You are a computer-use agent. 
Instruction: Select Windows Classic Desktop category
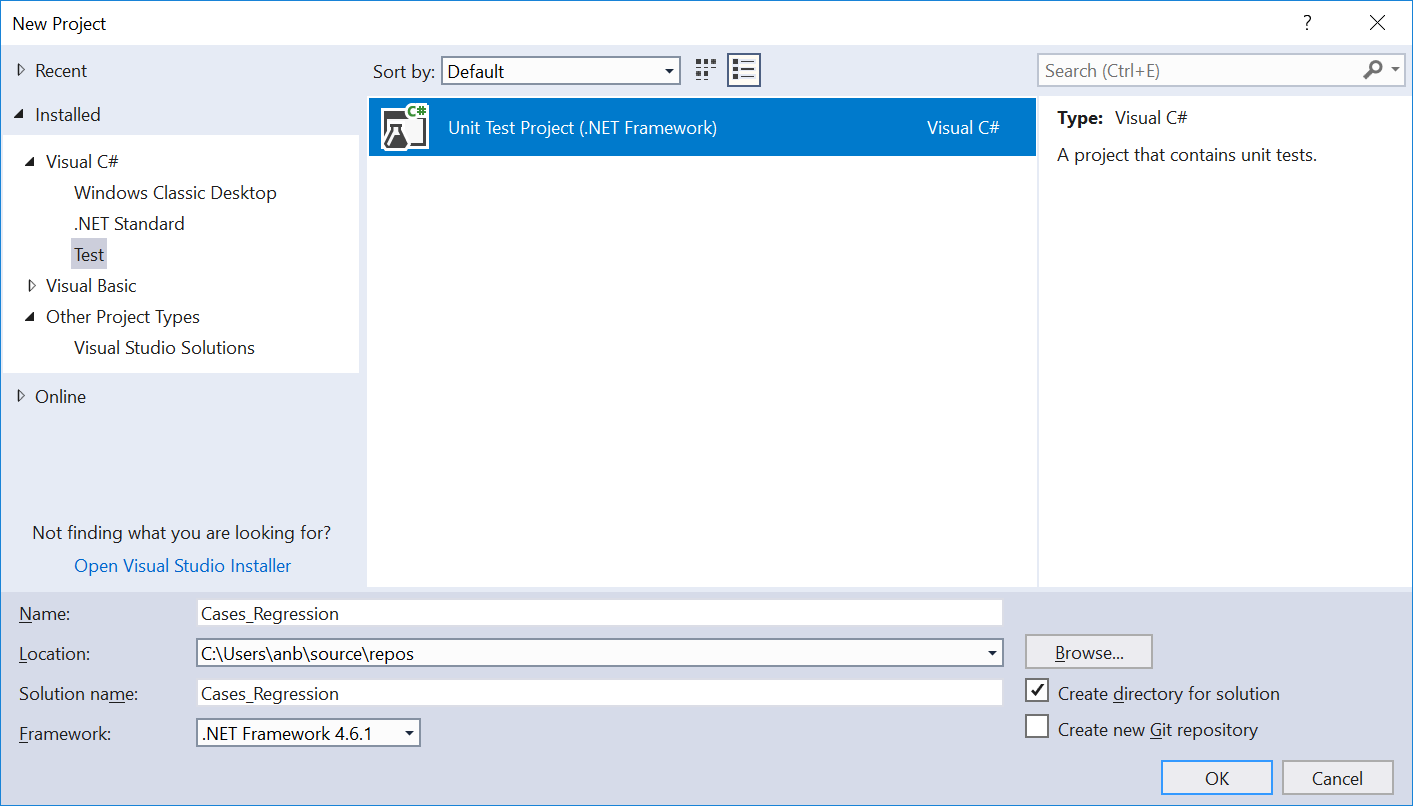pyautogui.click(x=175, y=193)
